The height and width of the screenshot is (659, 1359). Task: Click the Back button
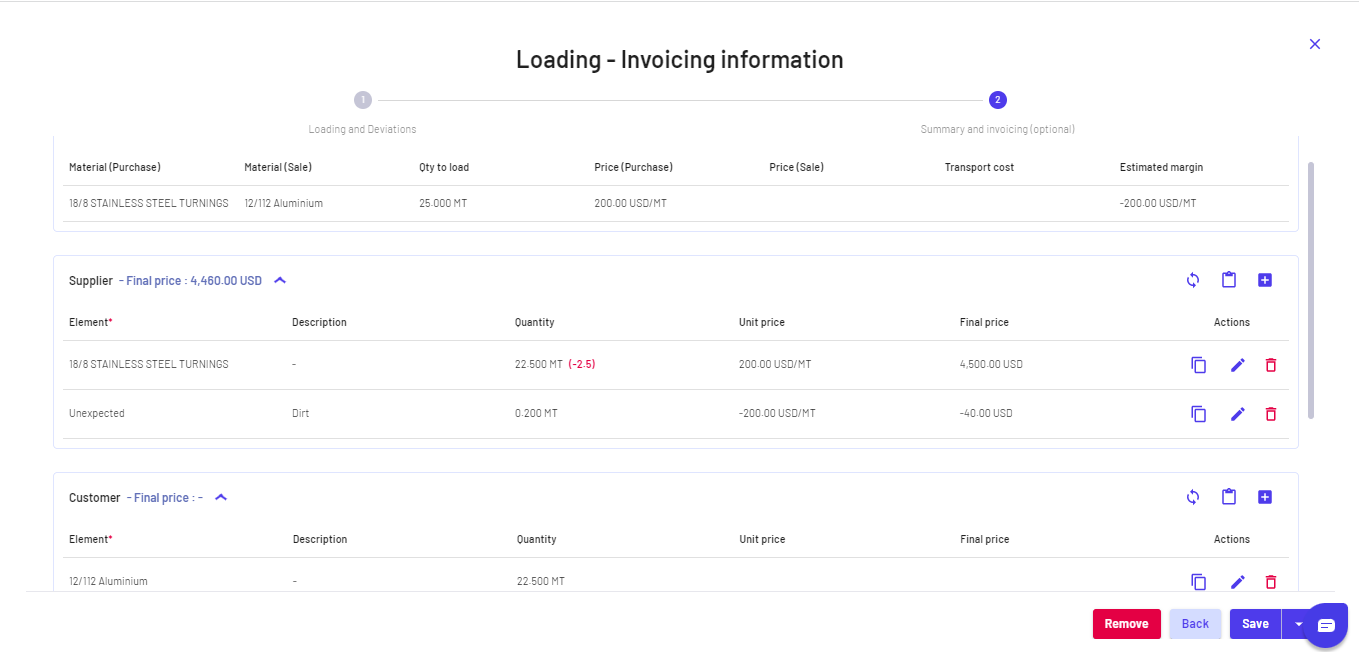point(1195,624)
